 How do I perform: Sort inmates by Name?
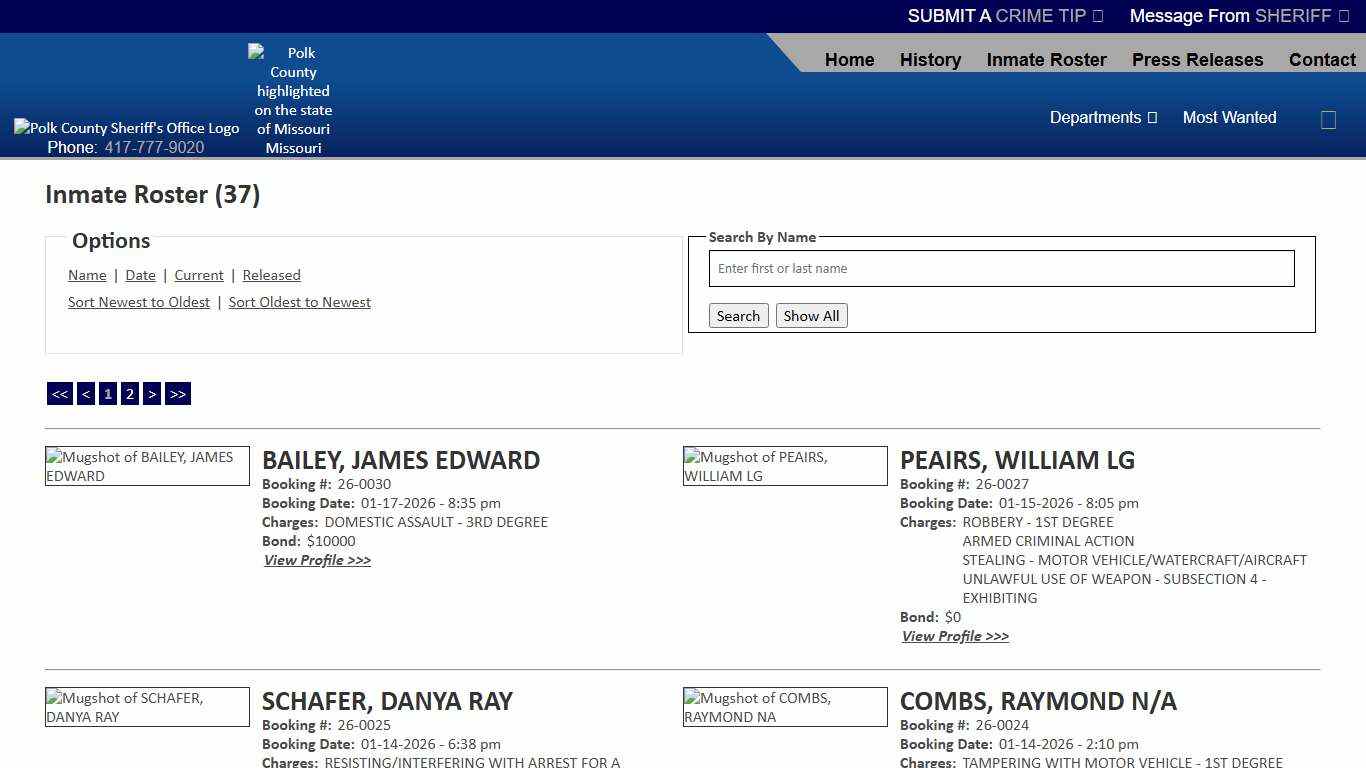(87, 275)
